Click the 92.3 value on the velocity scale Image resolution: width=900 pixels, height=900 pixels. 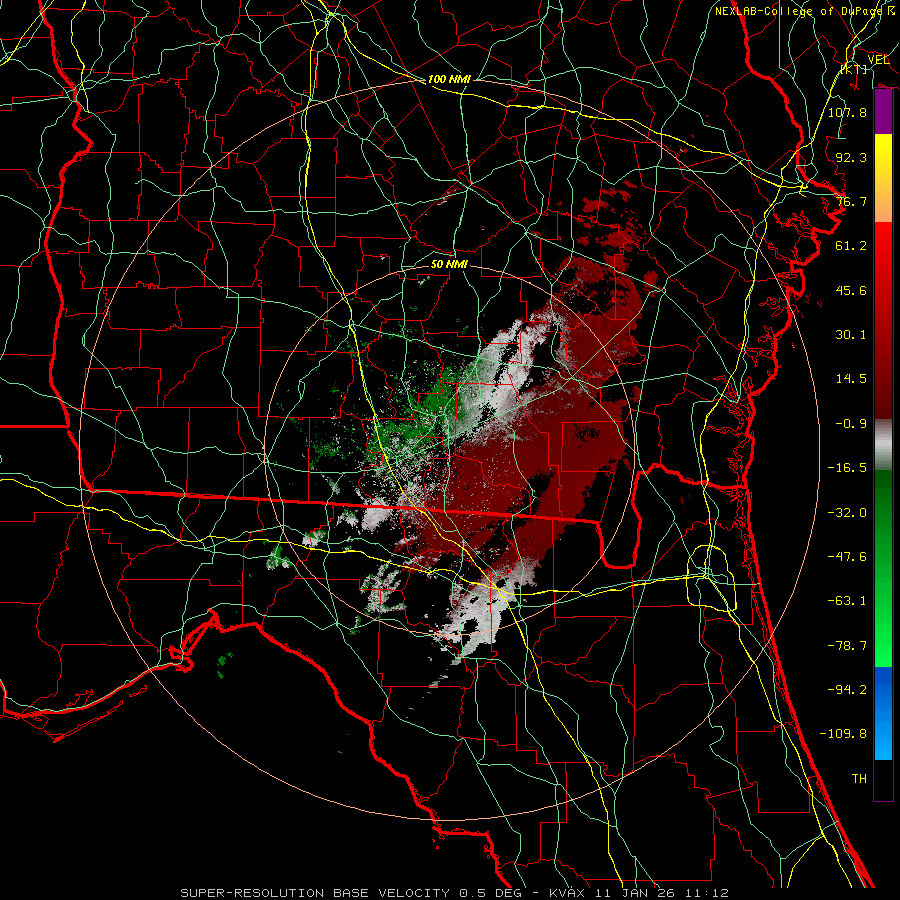point(851,157)
